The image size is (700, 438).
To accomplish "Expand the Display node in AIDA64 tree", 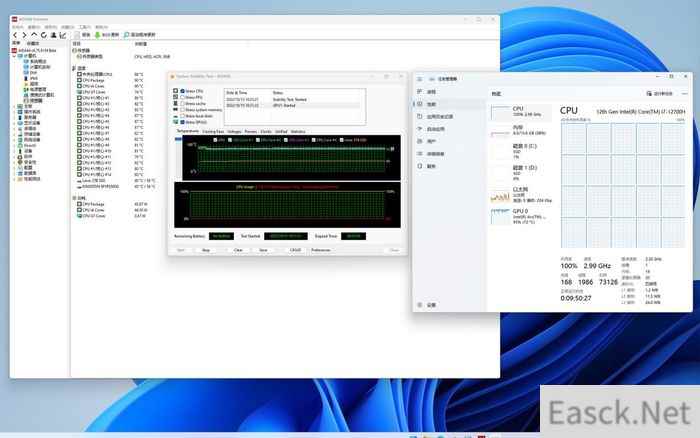I will pyautogui.click(x=14, y=123).
